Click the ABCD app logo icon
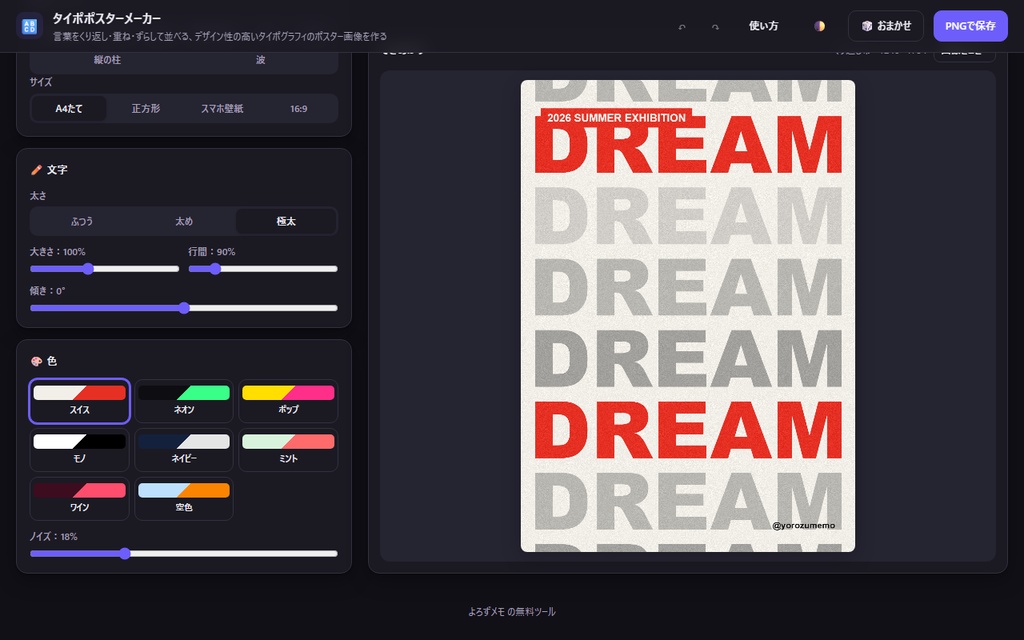1024x640 pixels. pos(29,26)
